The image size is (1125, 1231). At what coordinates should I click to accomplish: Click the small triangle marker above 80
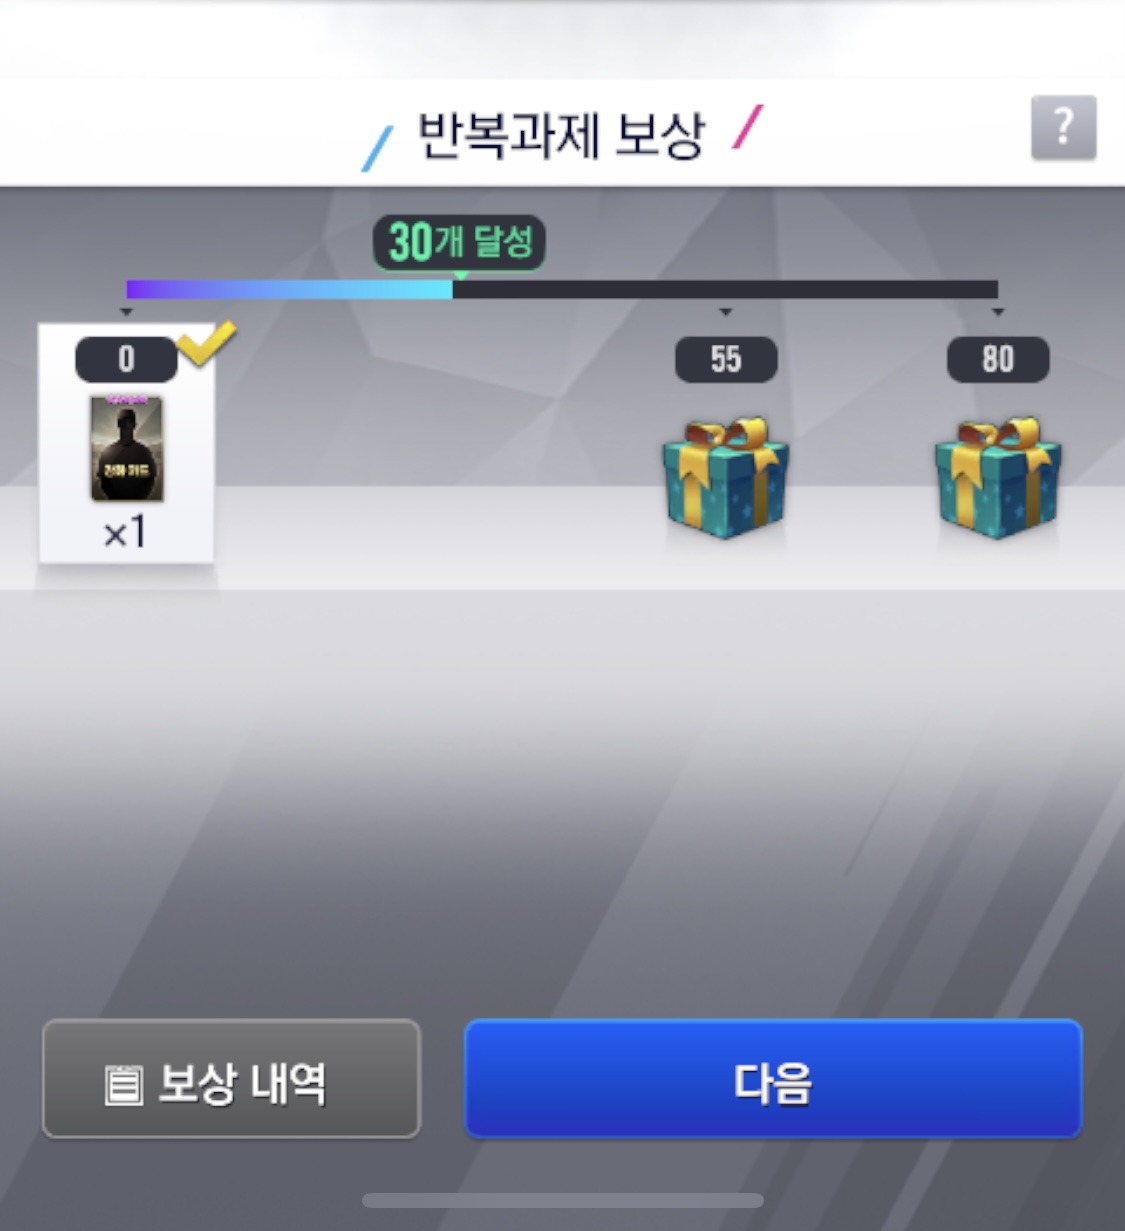(998, 313)
